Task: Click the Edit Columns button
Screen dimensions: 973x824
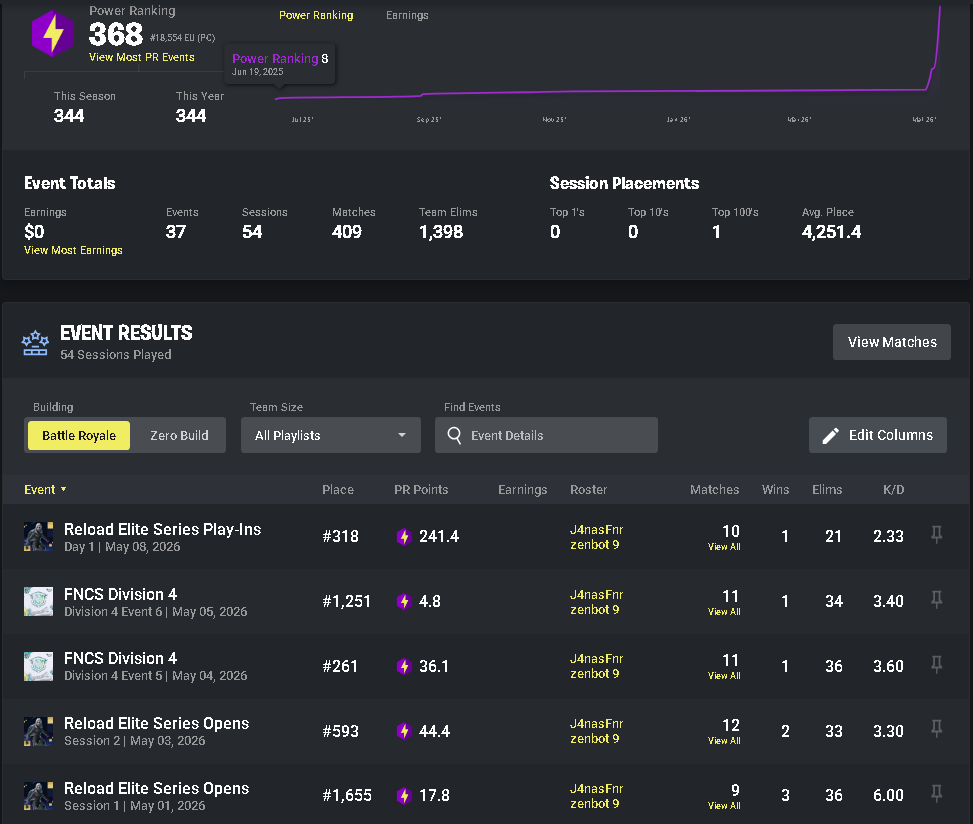Action: tap(877, 435)
